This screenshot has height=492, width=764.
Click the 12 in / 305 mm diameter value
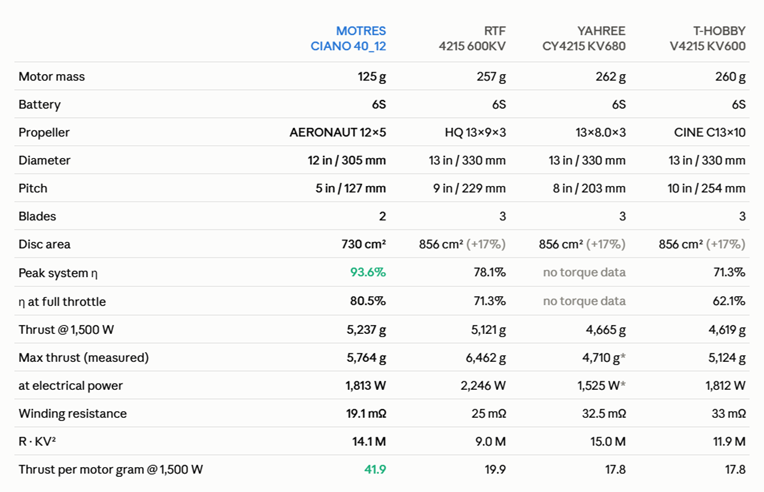pyautogui.click(x=347, y=160)
